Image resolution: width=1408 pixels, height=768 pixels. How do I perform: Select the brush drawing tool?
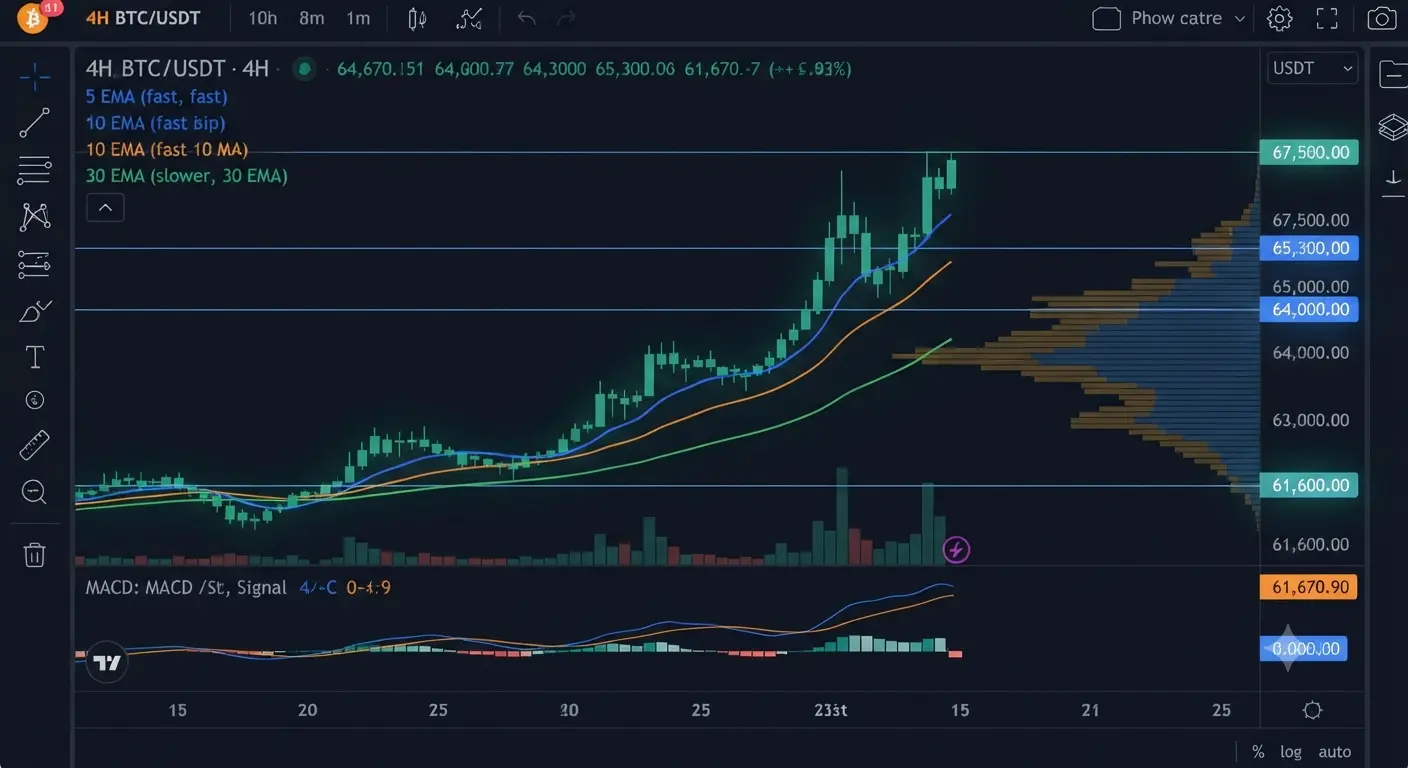(x=35, y=312)
